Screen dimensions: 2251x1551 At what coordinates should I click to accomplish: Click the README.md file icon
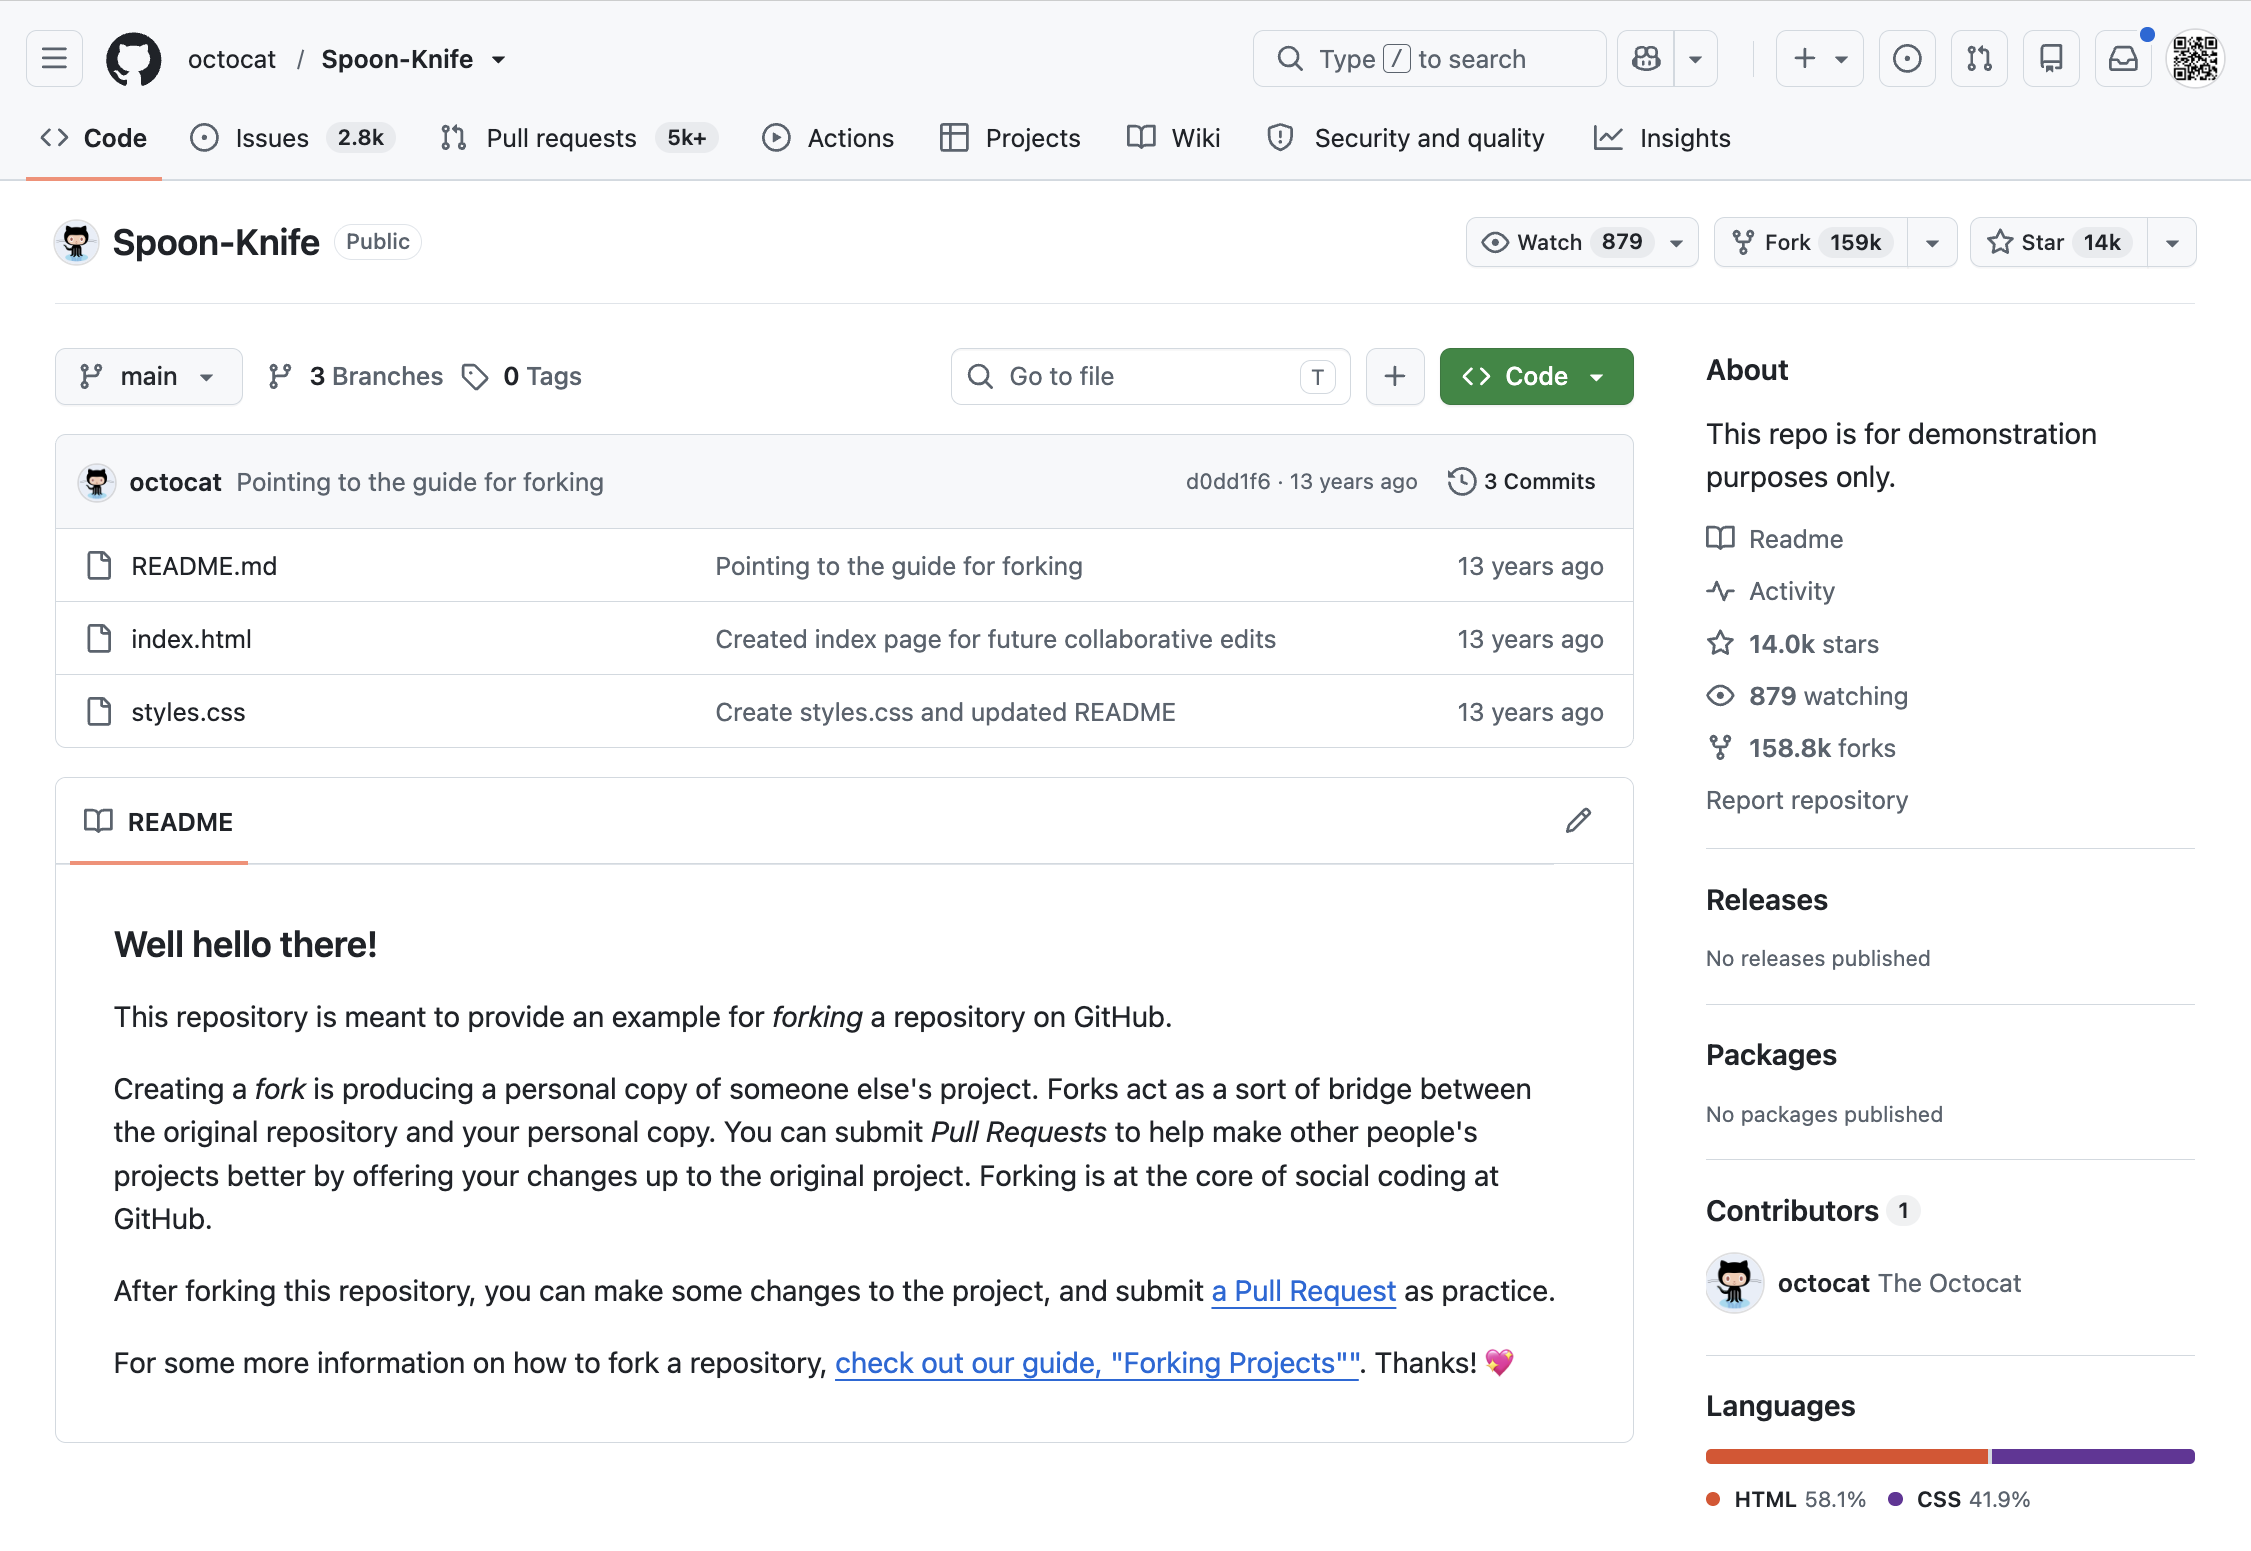[x=99, y=565]
